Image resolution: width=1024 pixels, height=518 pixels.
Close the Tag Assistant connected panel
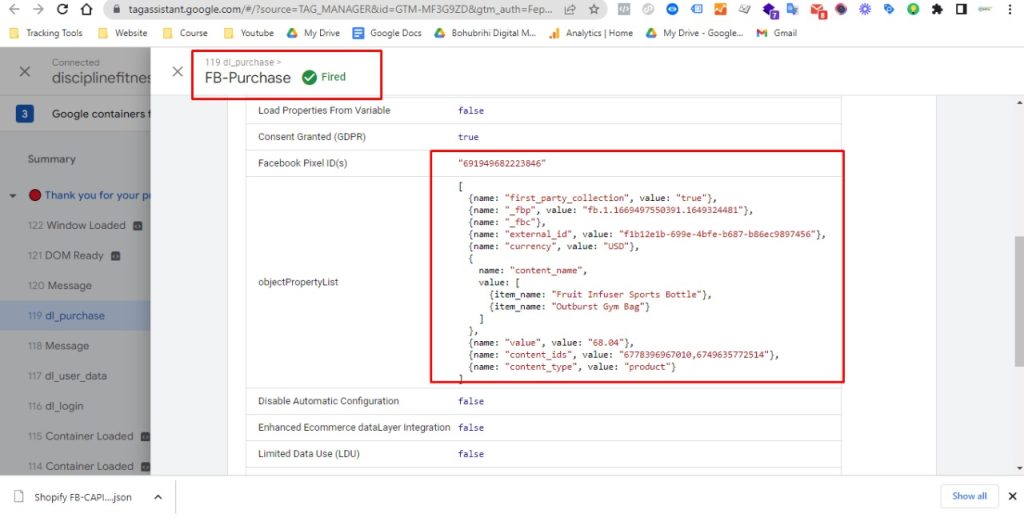click(25, 72)
